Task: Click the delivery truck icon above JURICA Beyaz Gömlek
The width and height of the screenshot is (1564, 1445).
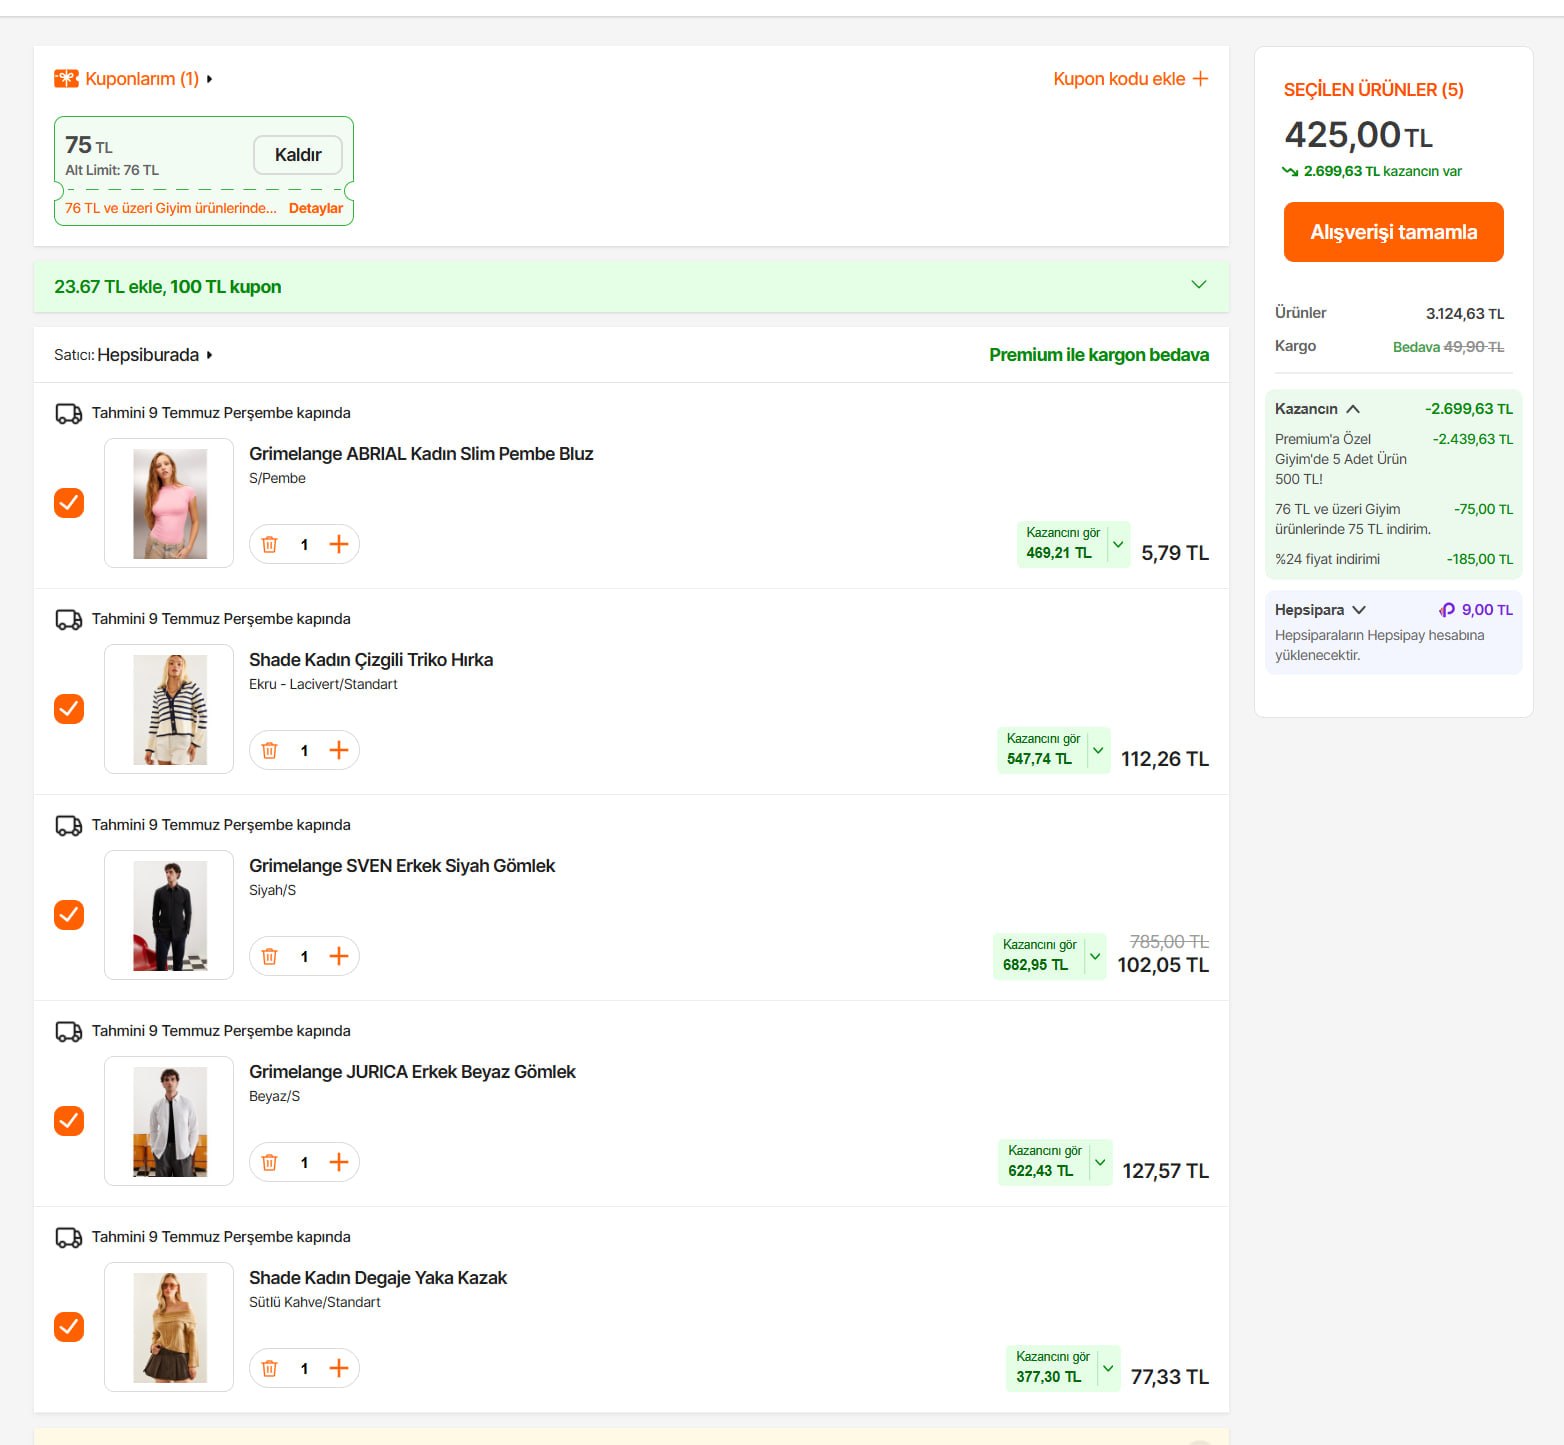Action: coord(69,1031)
